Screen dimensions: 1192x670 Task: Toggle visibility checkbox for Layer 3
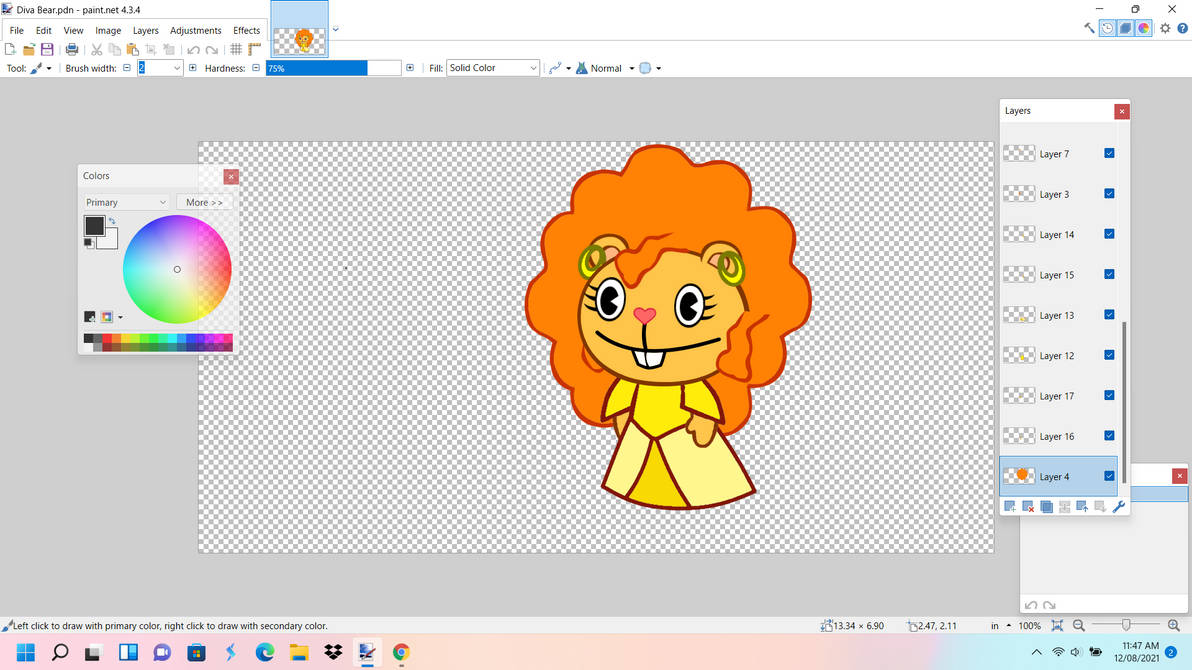[x=1109, y=194]
